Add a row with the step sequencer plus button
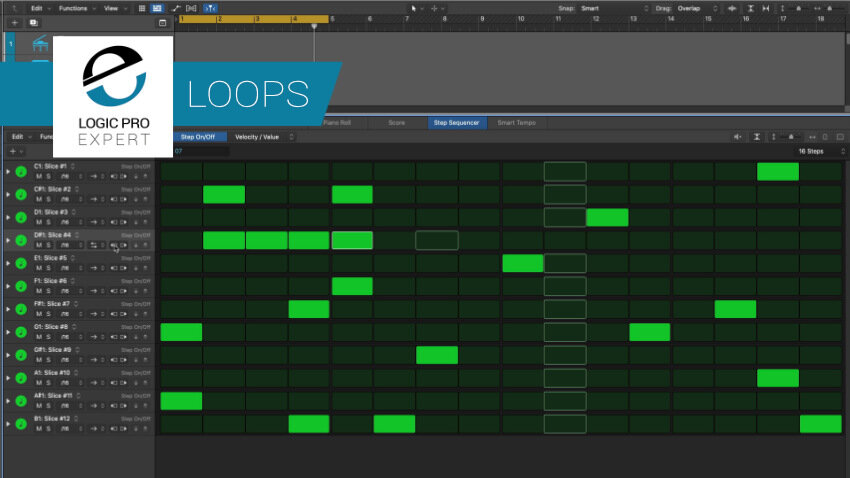This screenshot has width=850, height=478. point(12,152)
